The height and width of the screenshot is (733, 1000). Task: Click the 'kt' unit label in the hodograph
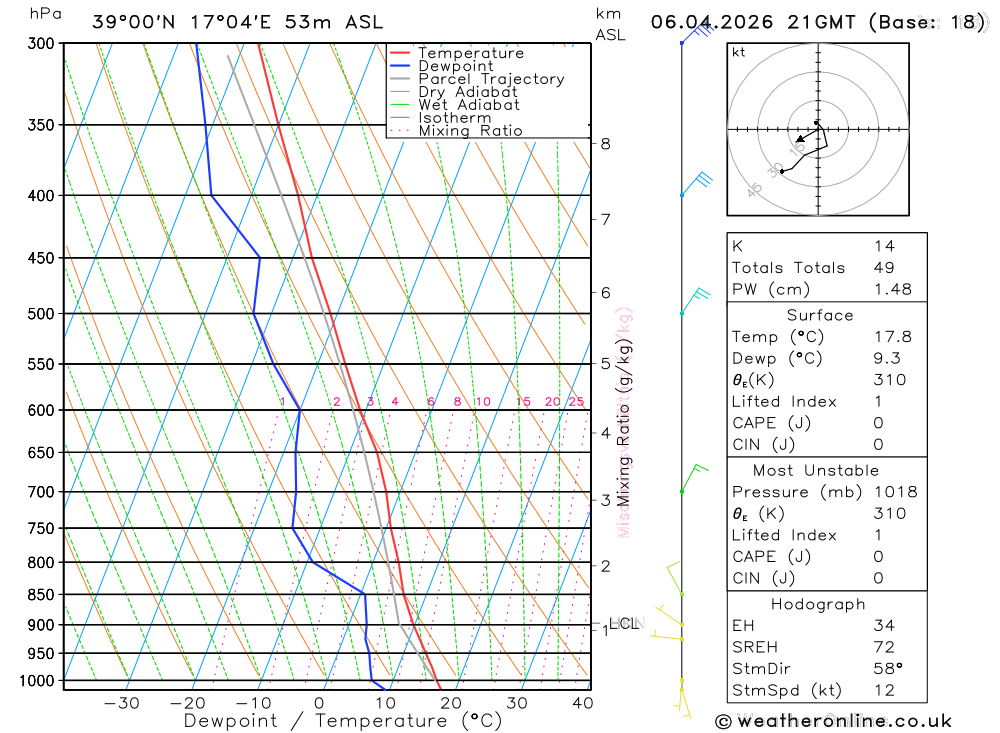[x=739, y=52]
